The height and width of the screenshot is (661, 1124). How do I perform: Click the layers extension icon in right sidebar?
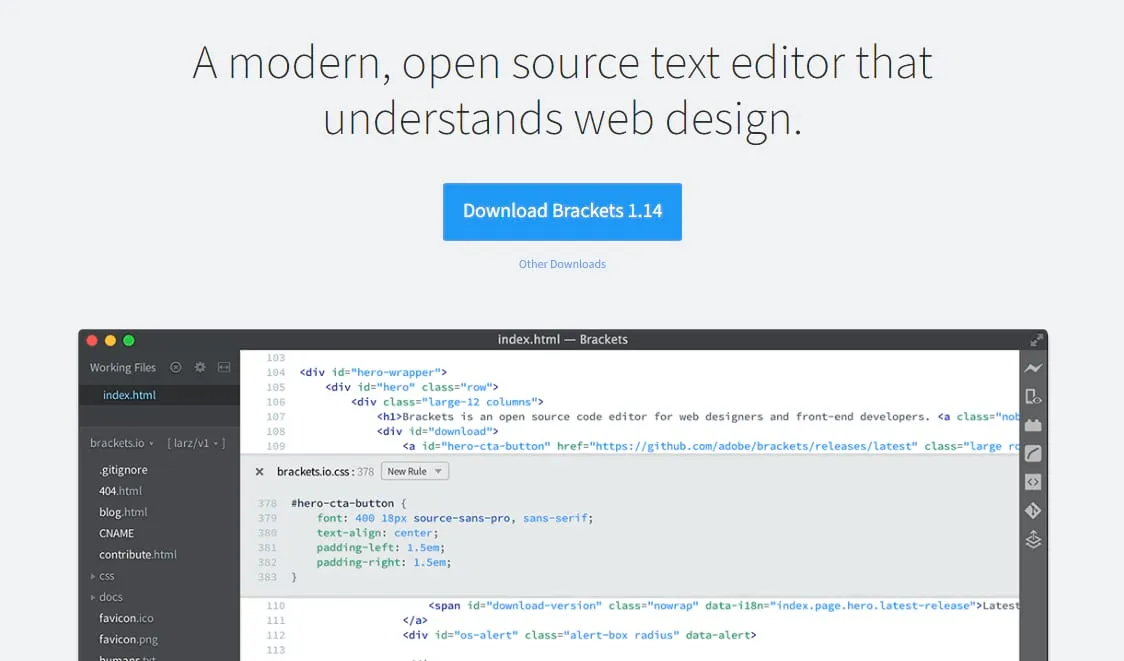(x=1032, y=539)
